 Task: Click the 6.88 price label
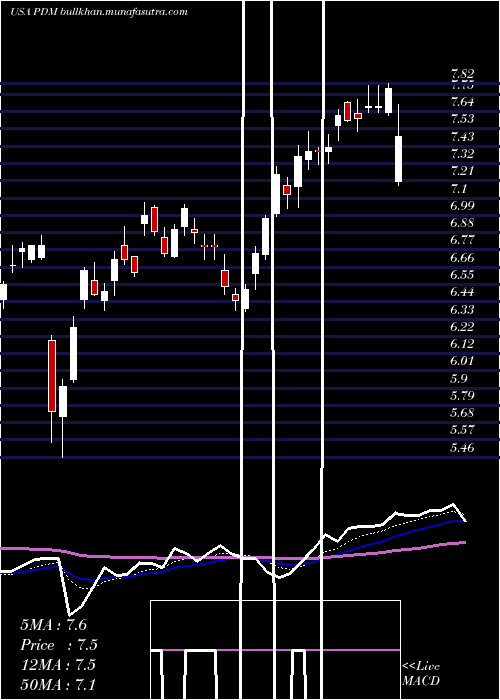[x=462, y=223]
